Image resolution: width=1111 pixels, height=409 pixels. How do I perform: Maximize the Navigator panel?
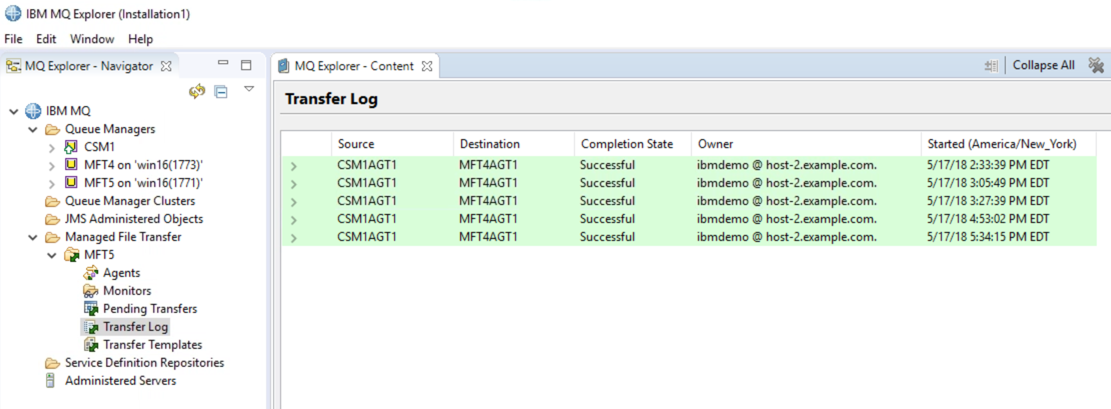click(x=246, y=65)
